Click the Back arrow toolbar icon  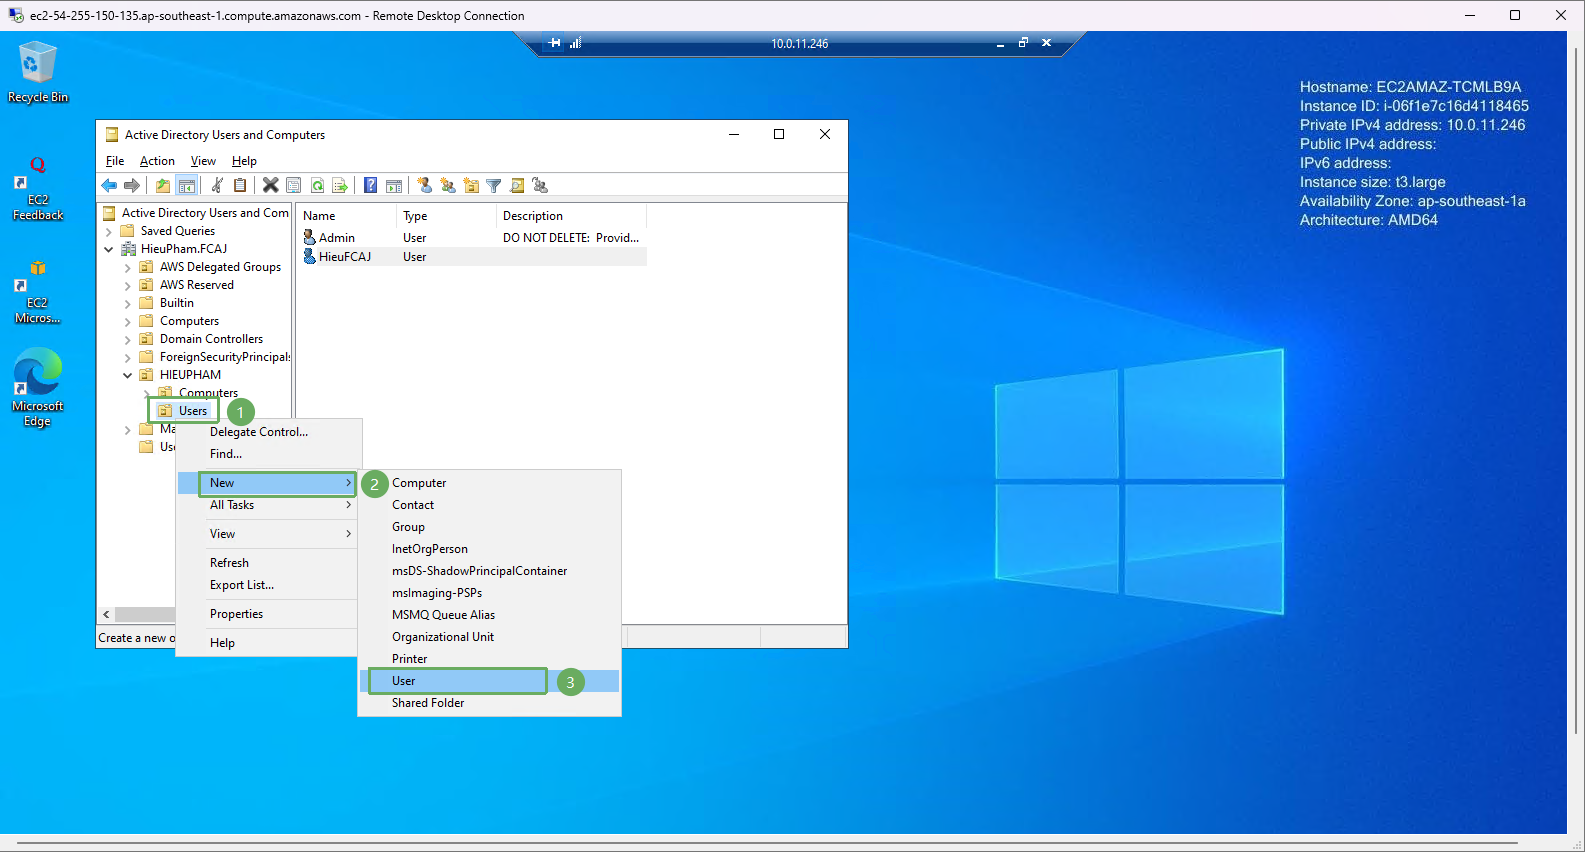tap(109, 185)
